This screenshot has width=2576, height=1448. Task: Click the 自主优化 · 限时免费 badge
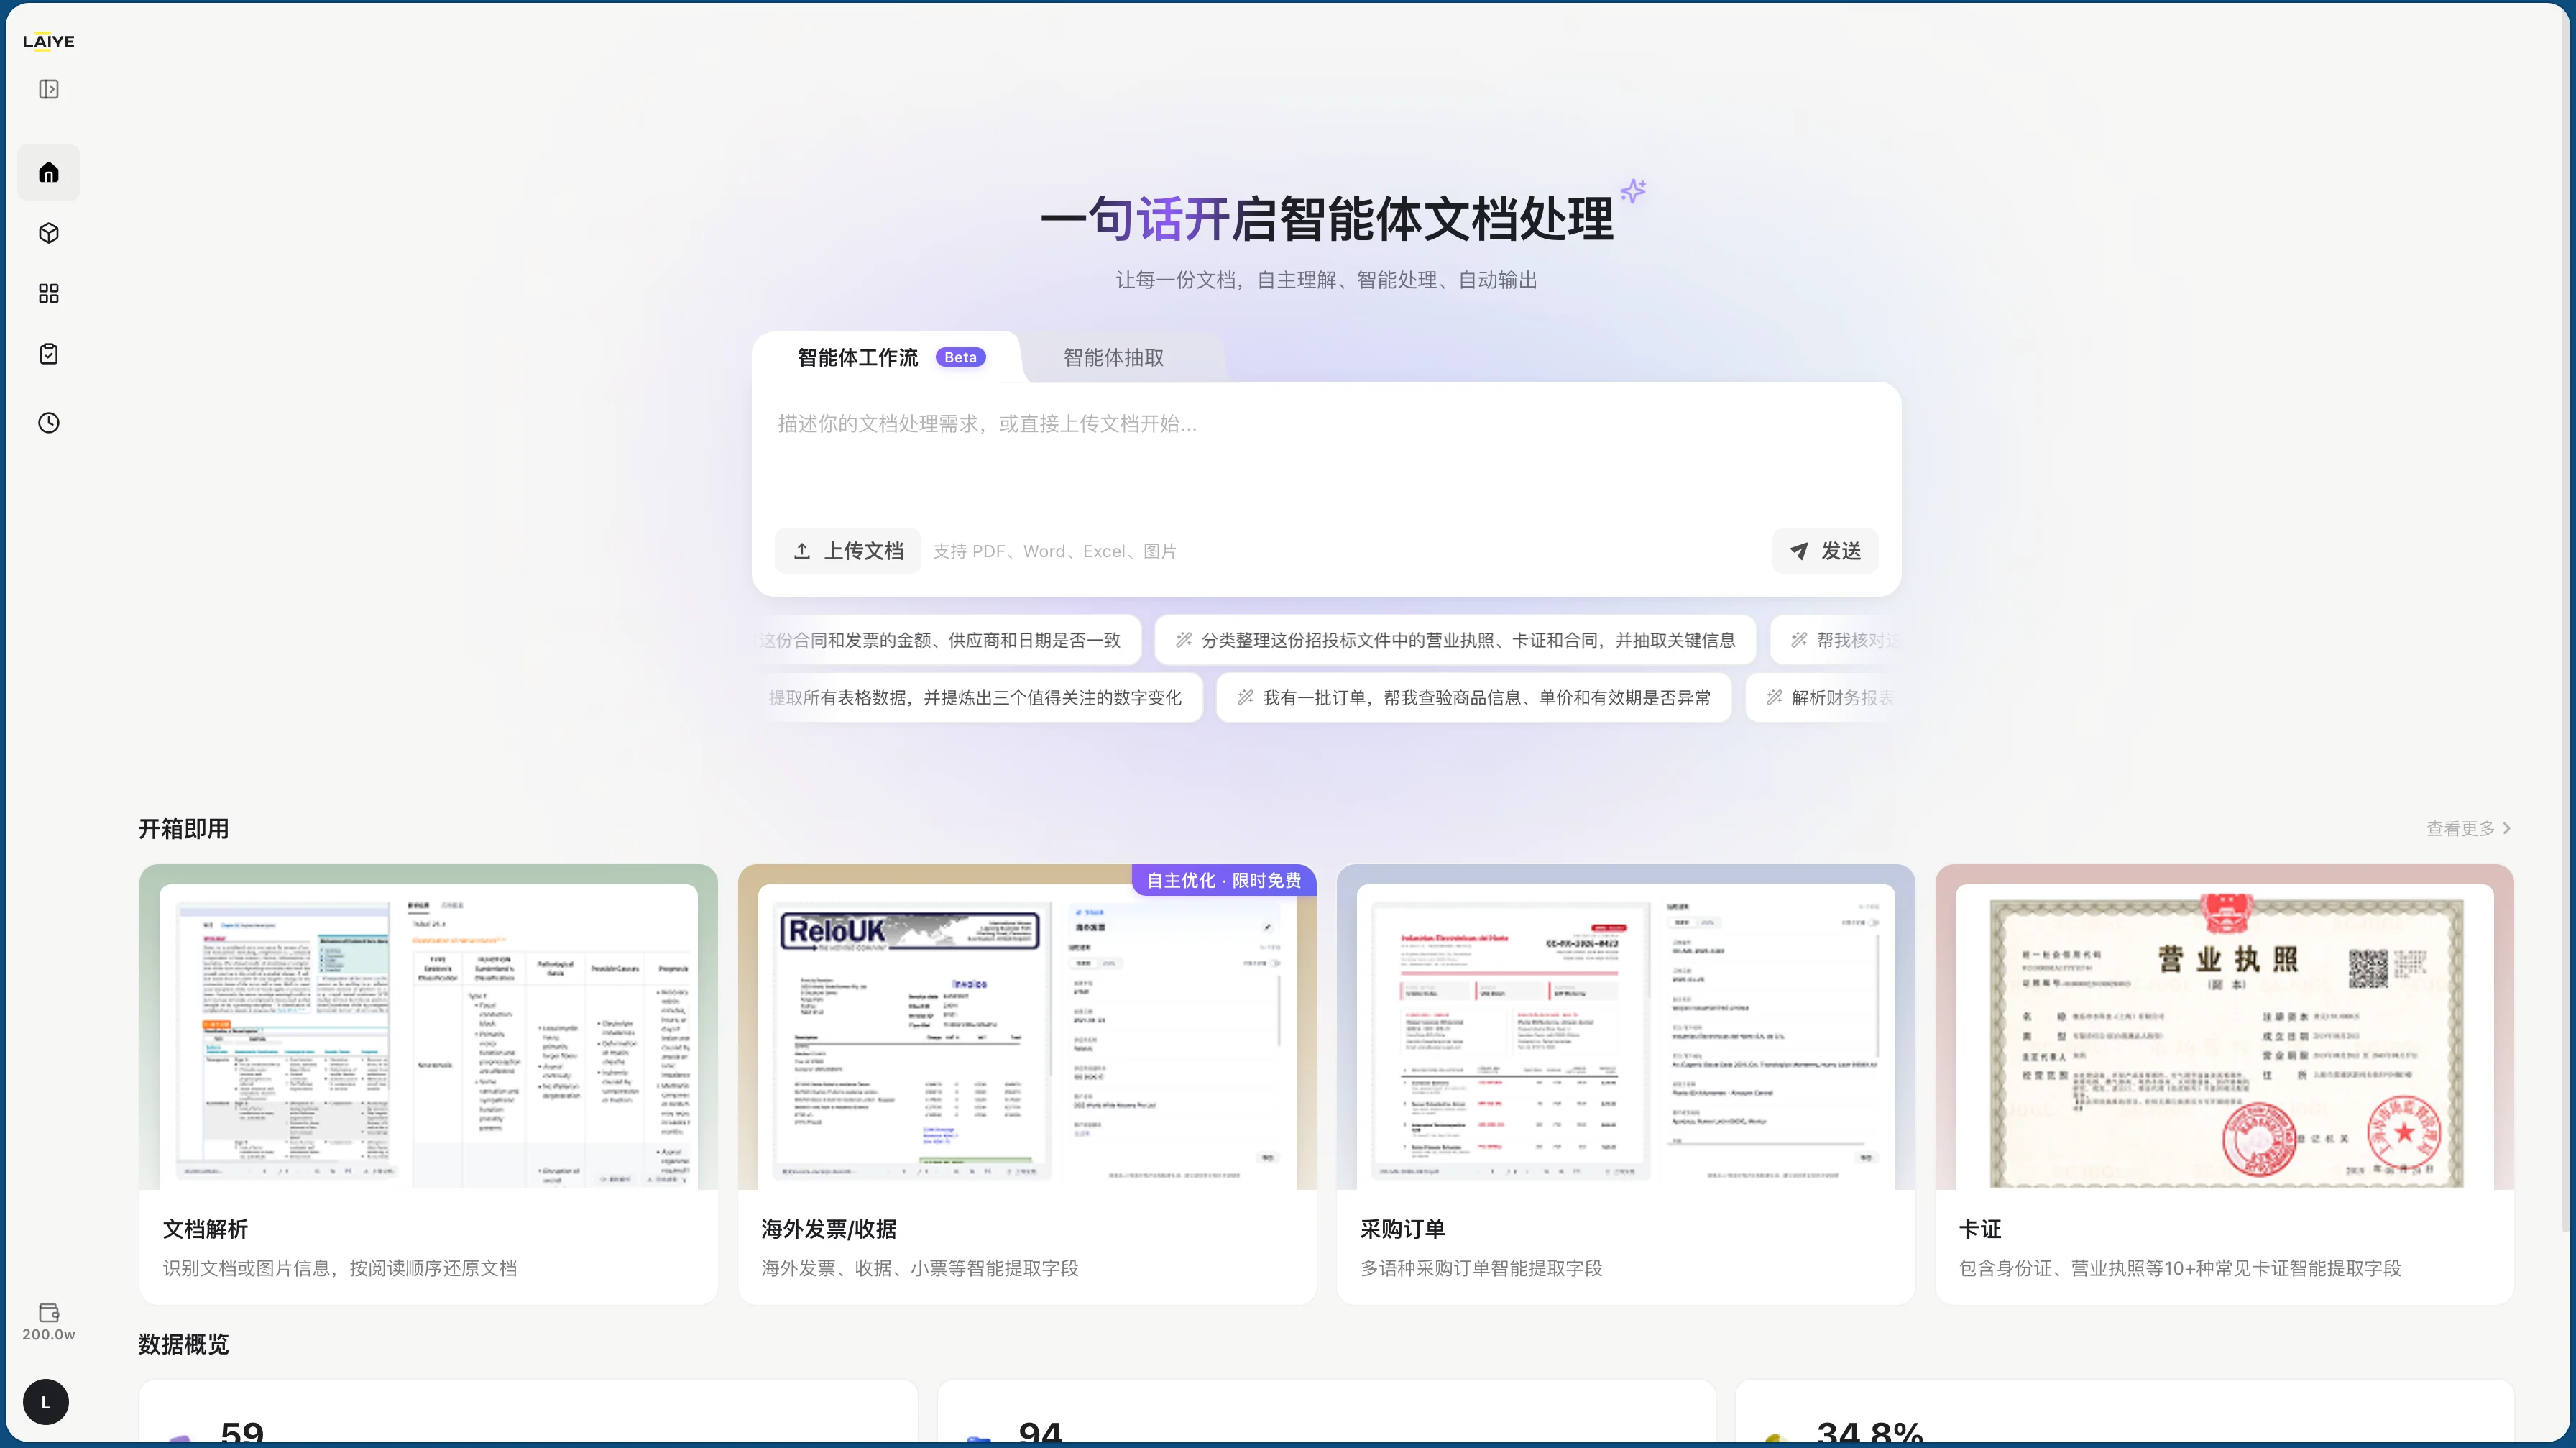1224,880
